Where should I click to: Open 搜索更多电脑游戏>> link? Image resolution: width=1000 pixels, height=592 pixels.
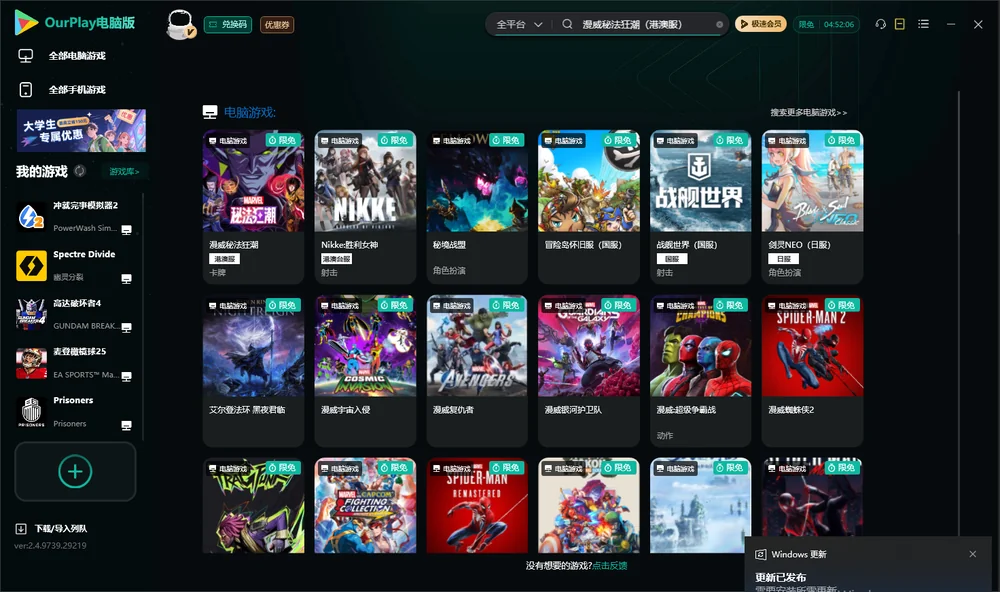pyautogui.click(x=808, y=112)
